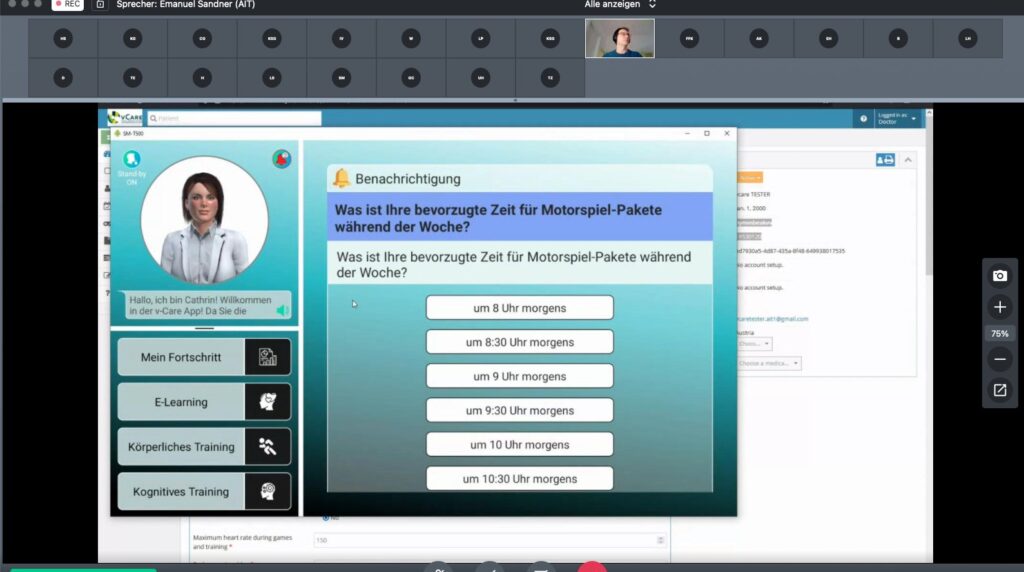Choose um 10 Uhr morgens
This screenshot has height=572, width=1024.
click(520, 445)
